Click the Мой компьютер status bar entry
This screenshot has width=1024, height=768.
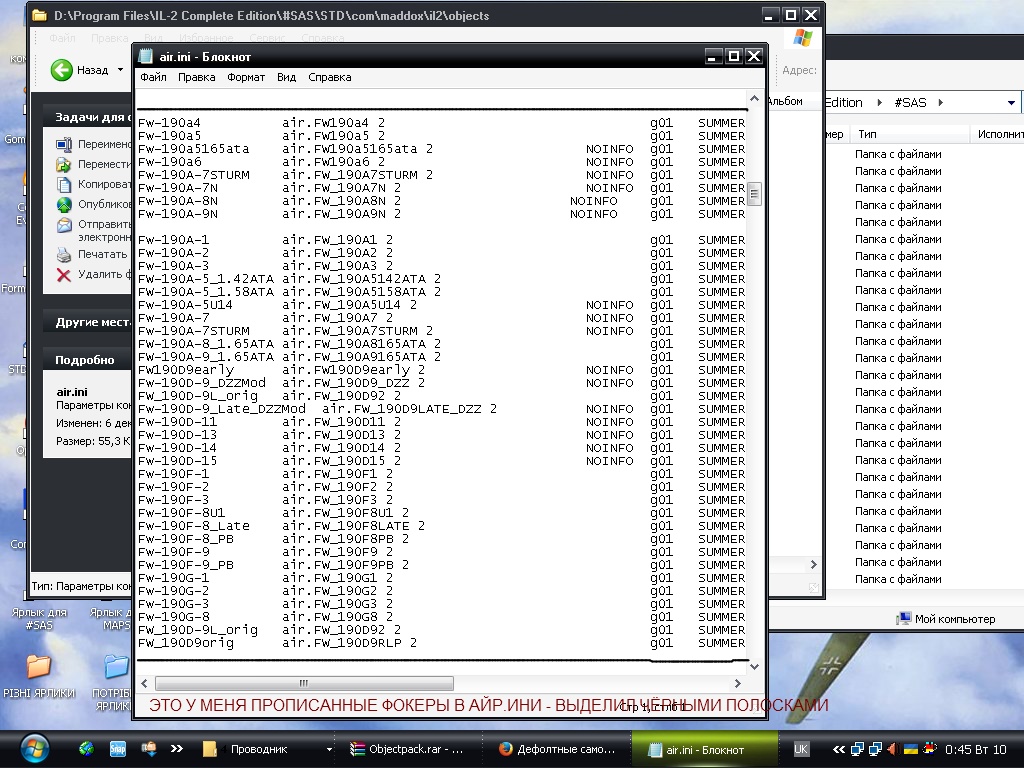coord(946,619)
